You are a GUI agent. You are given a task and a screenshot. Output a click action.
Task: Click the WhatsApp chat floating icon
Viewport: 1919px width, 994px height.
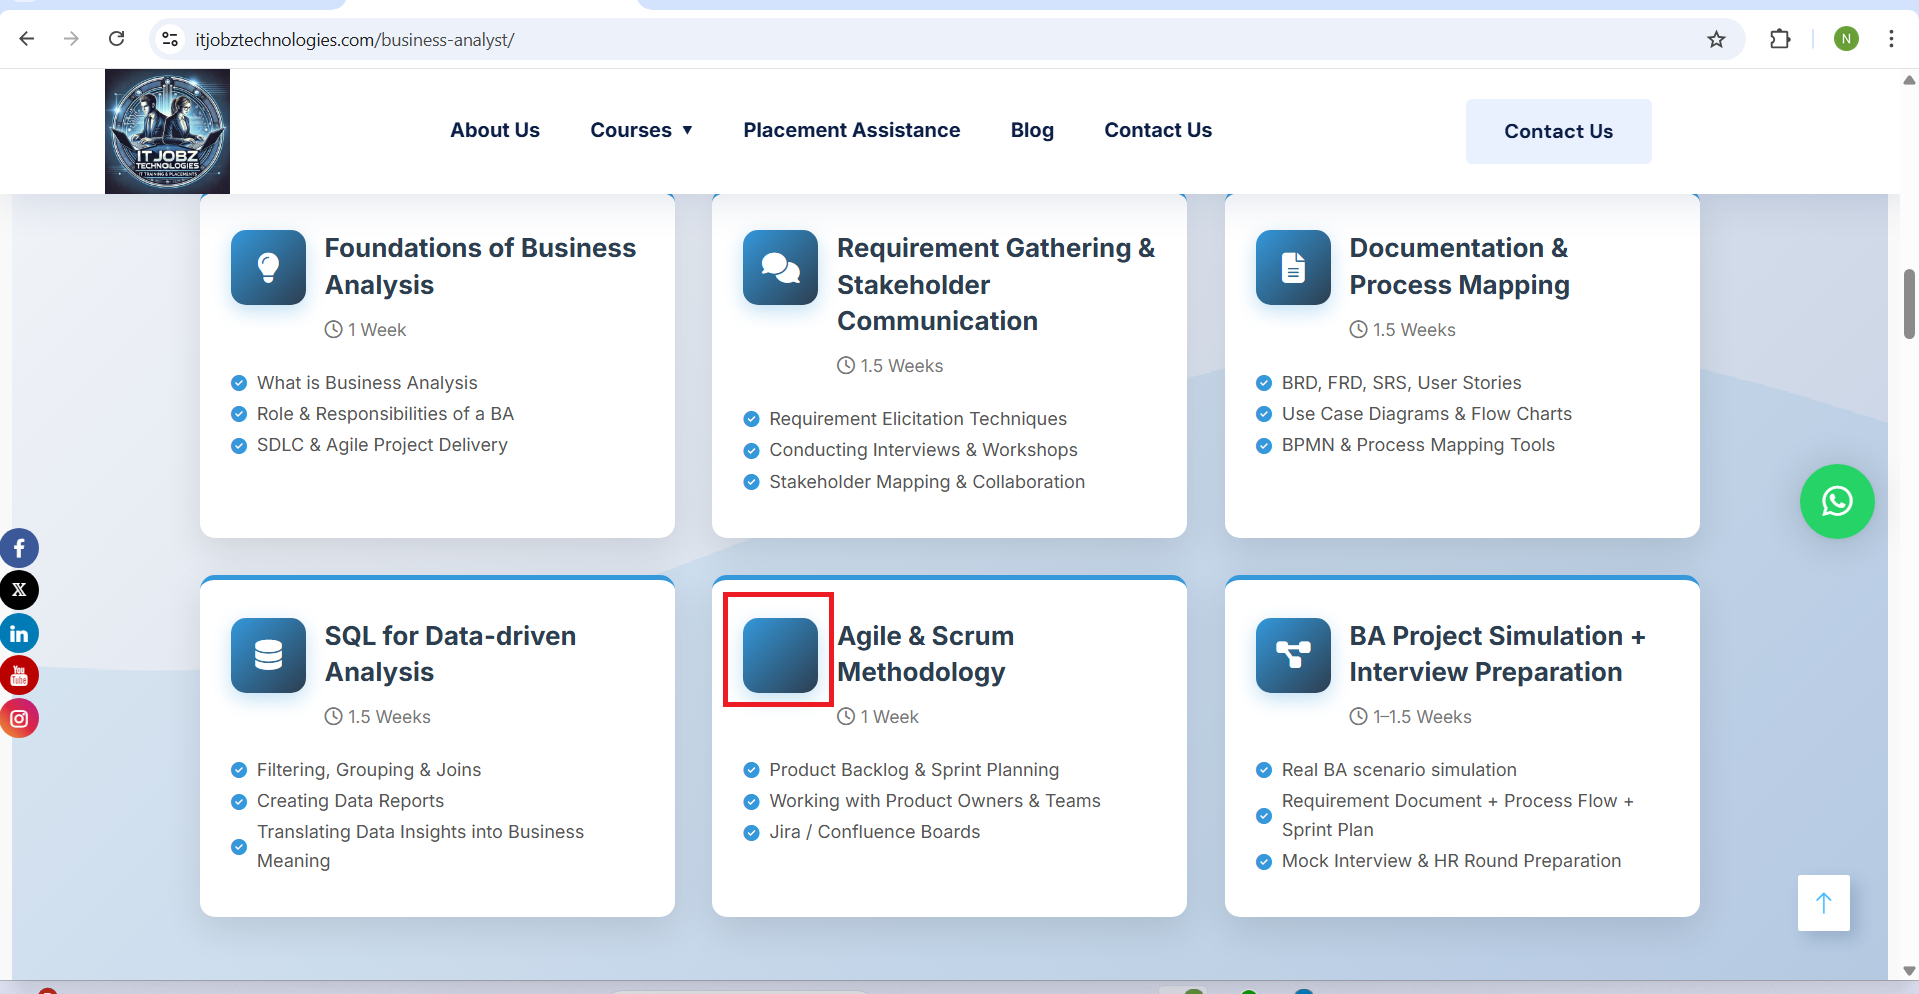[x=1836, y=501]
